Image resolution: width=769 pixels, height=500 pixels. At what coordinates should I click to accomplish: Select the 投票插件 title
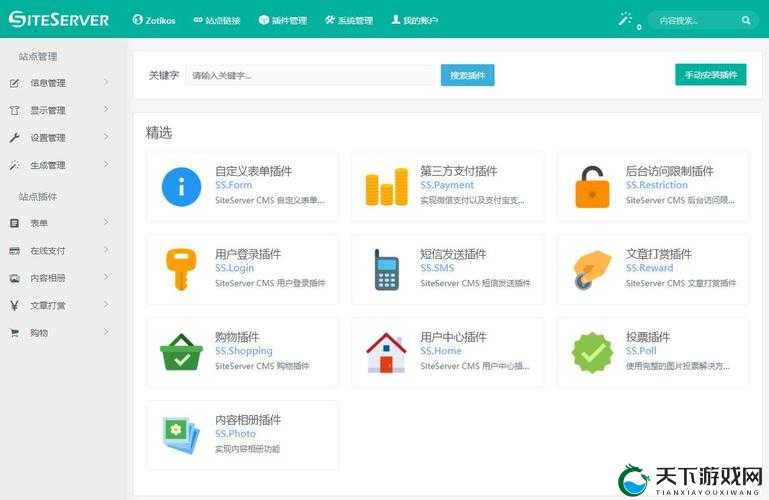coord(647,337)
